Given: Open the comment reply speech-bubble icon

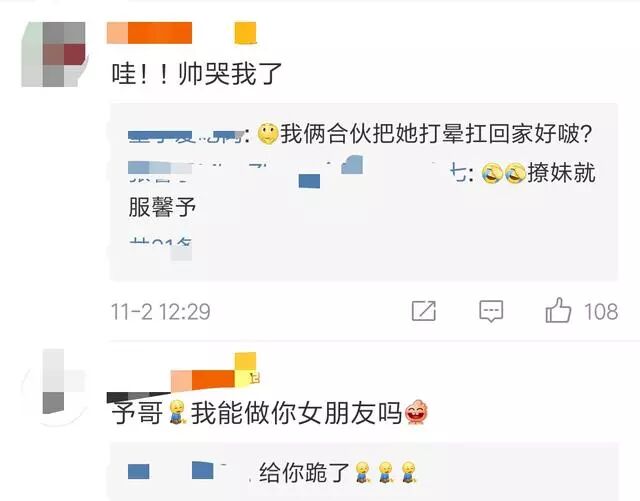Looking at the screenshot, I should [491, 312].
